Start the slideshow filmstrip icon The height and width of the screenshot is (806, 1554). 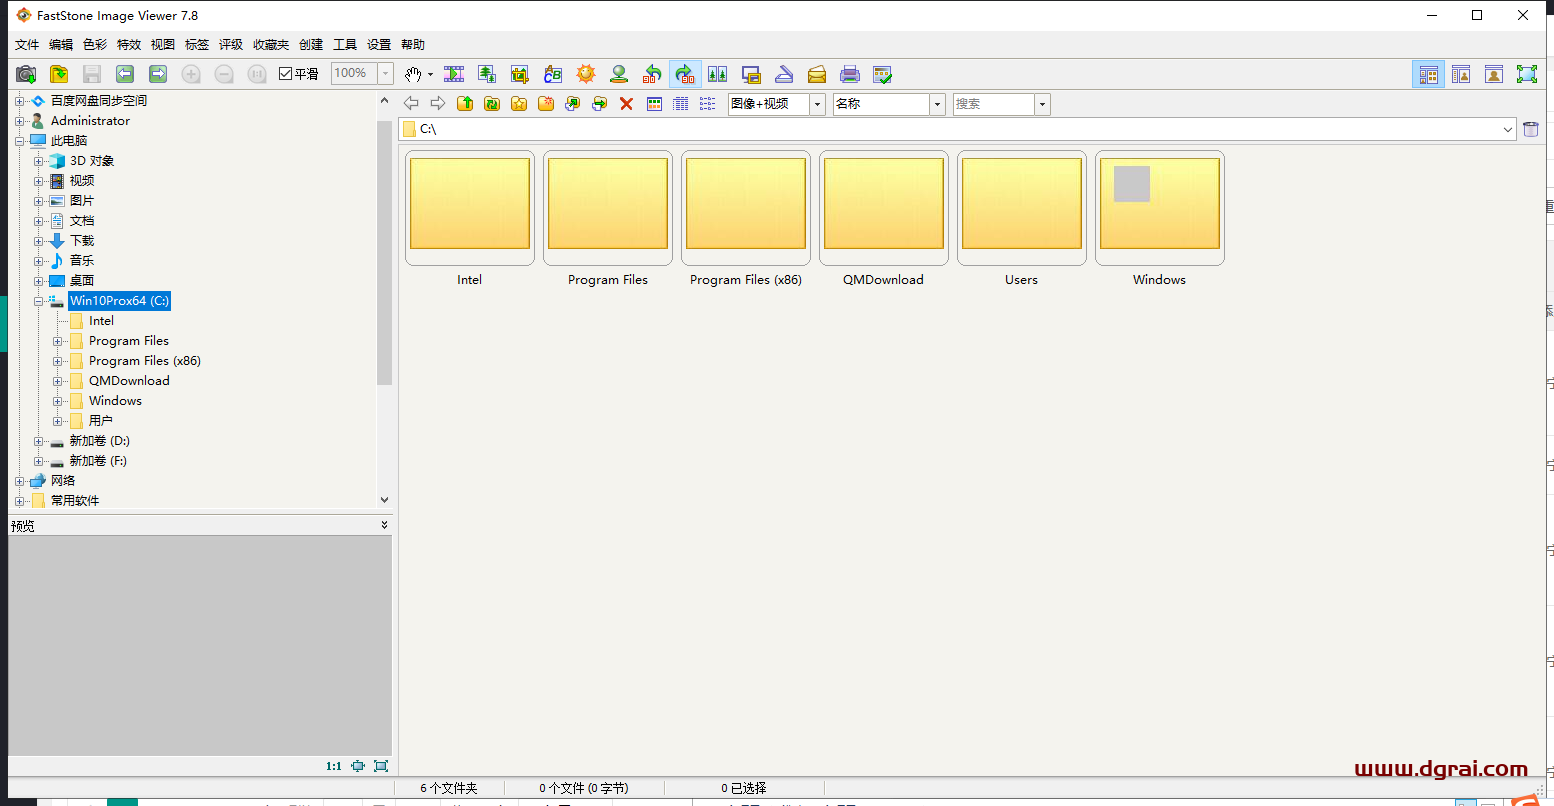click(x=454, y=74)
